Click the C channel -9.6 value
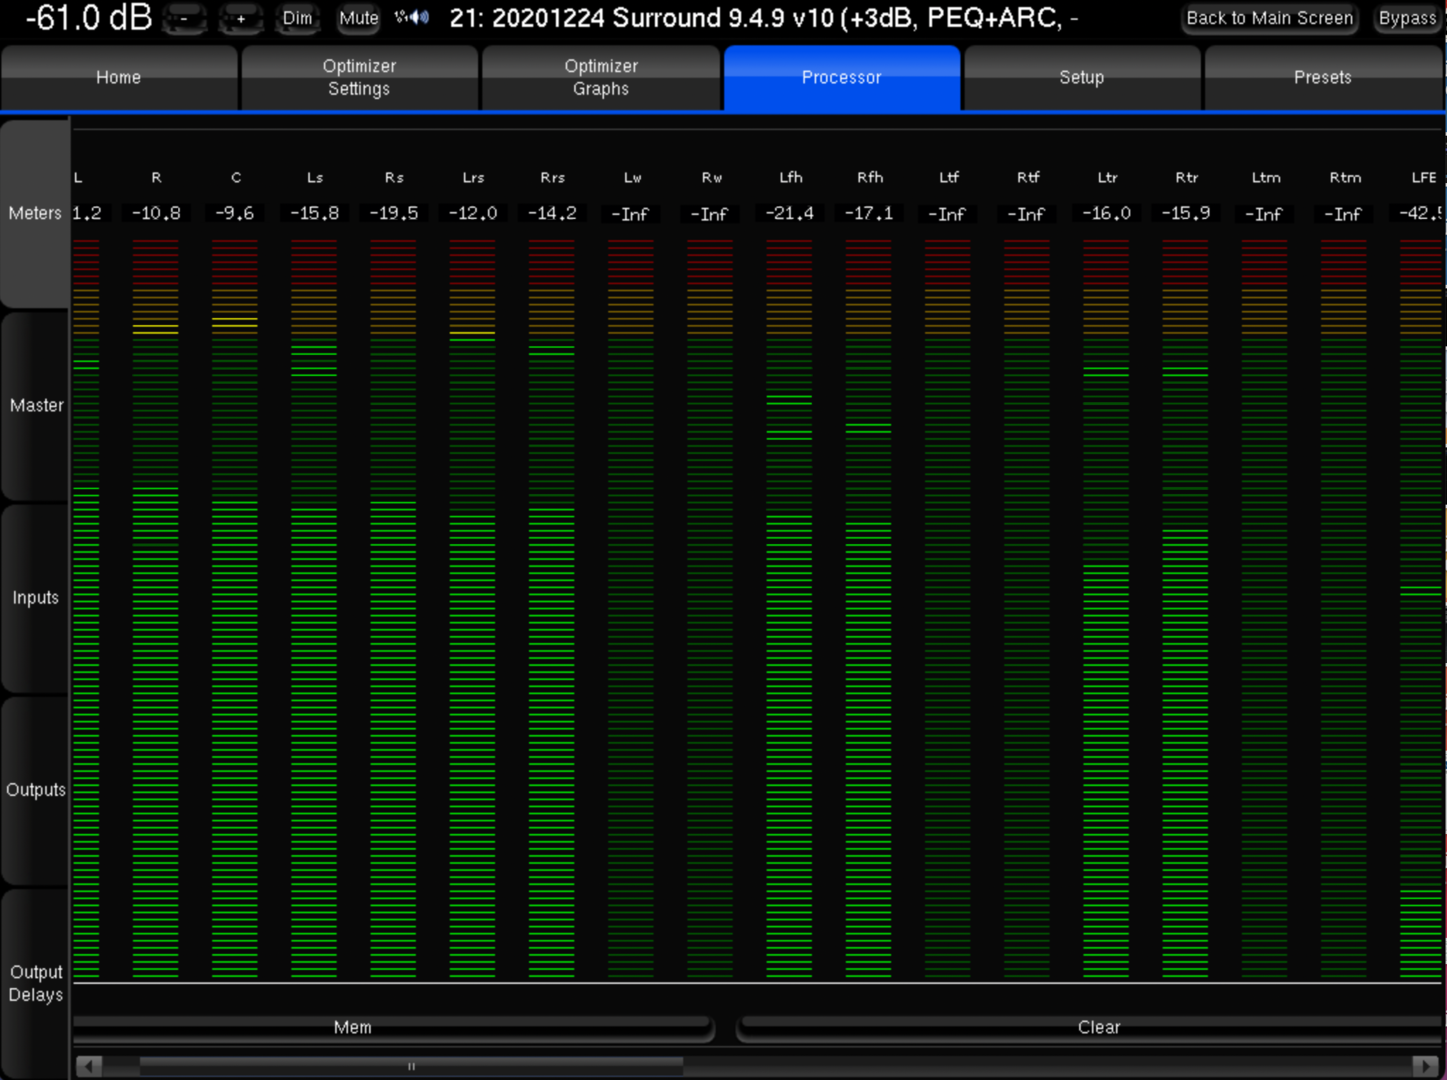The image size is (1447, 1080). (235, 213)
